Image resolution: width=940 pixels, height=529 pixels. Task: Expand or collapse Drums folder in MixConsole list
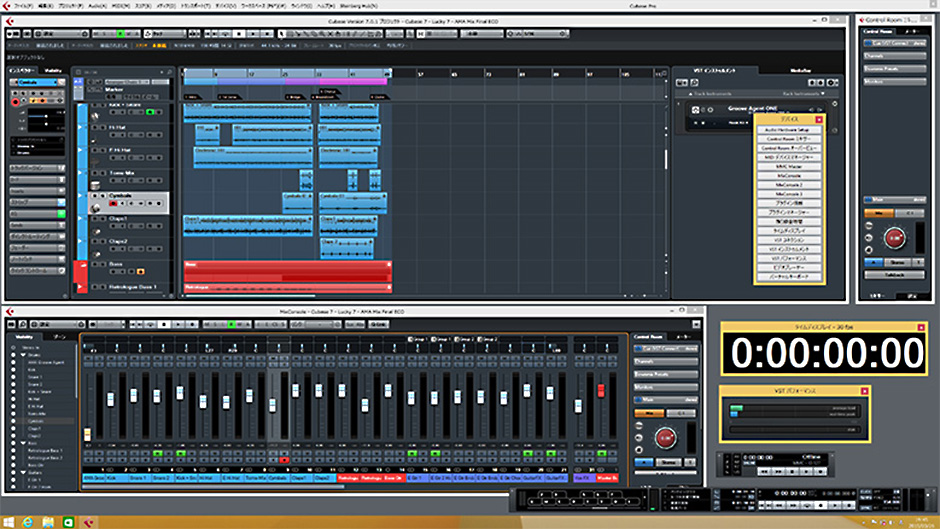tap(23, 355)
